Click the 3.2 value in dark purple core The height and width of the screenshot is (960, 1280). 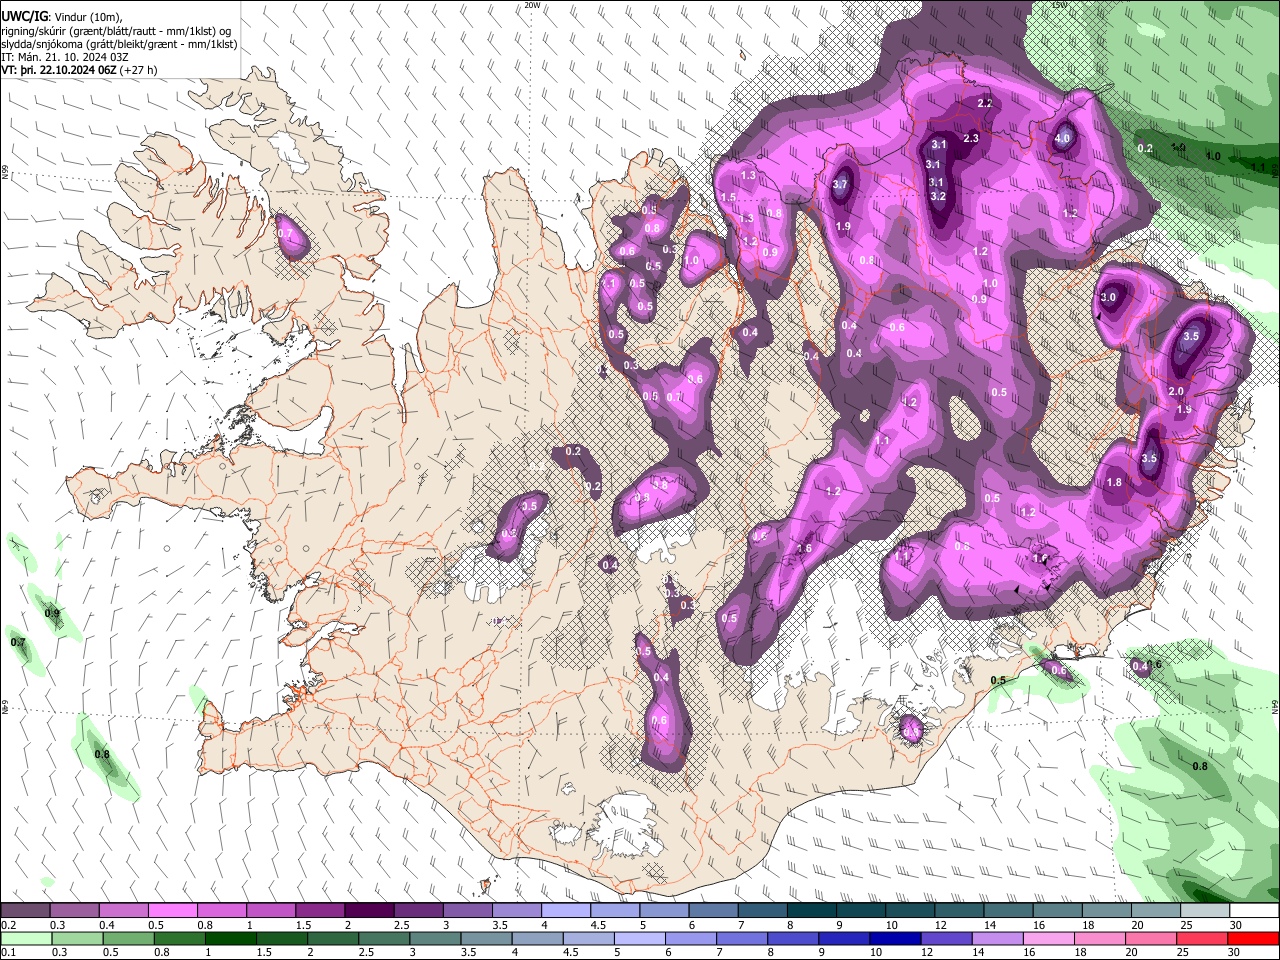(938, 197)
